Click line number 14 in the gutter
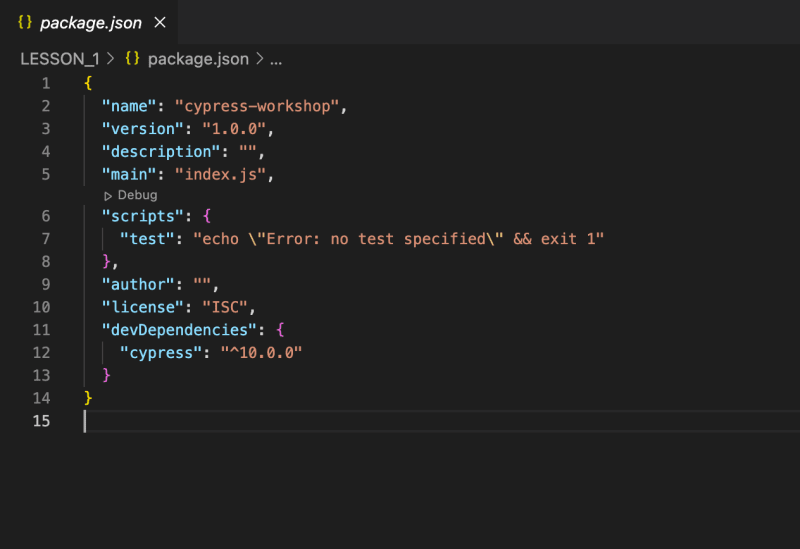This screenshot has height=549, width=800. [x=41, y=398]
